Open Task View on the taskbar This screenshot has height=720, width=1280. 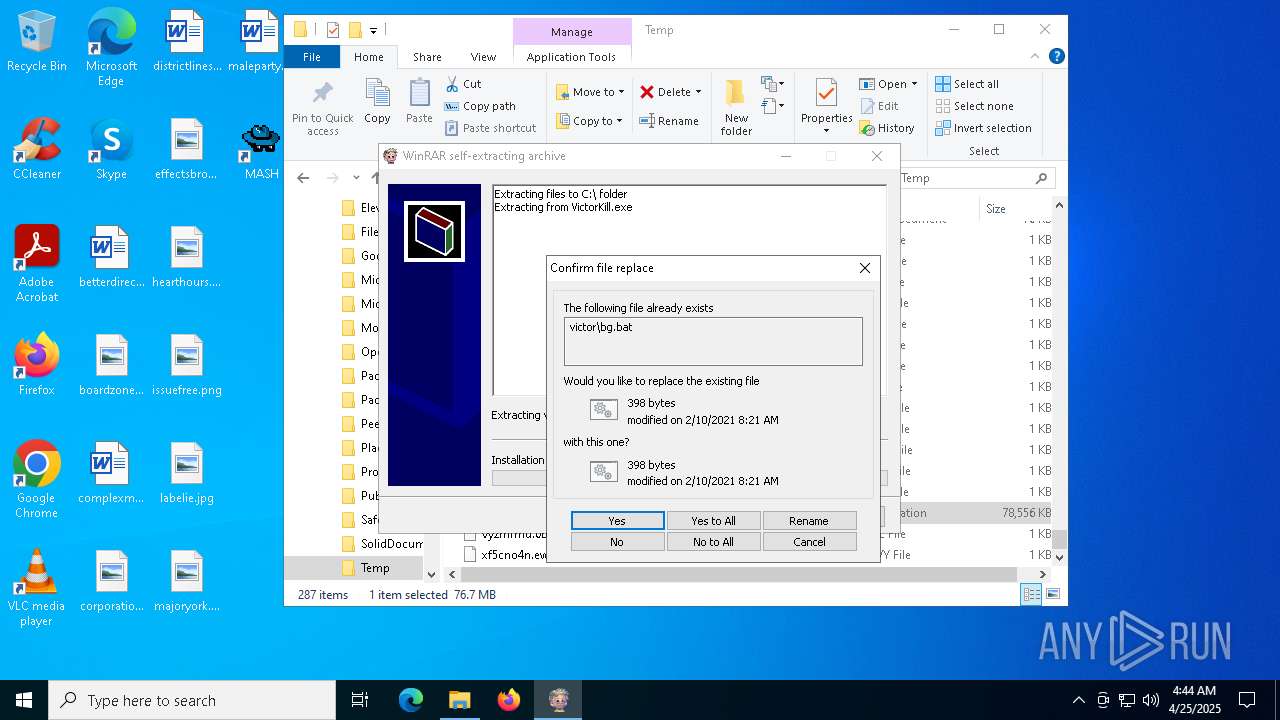tap(360, 700)
